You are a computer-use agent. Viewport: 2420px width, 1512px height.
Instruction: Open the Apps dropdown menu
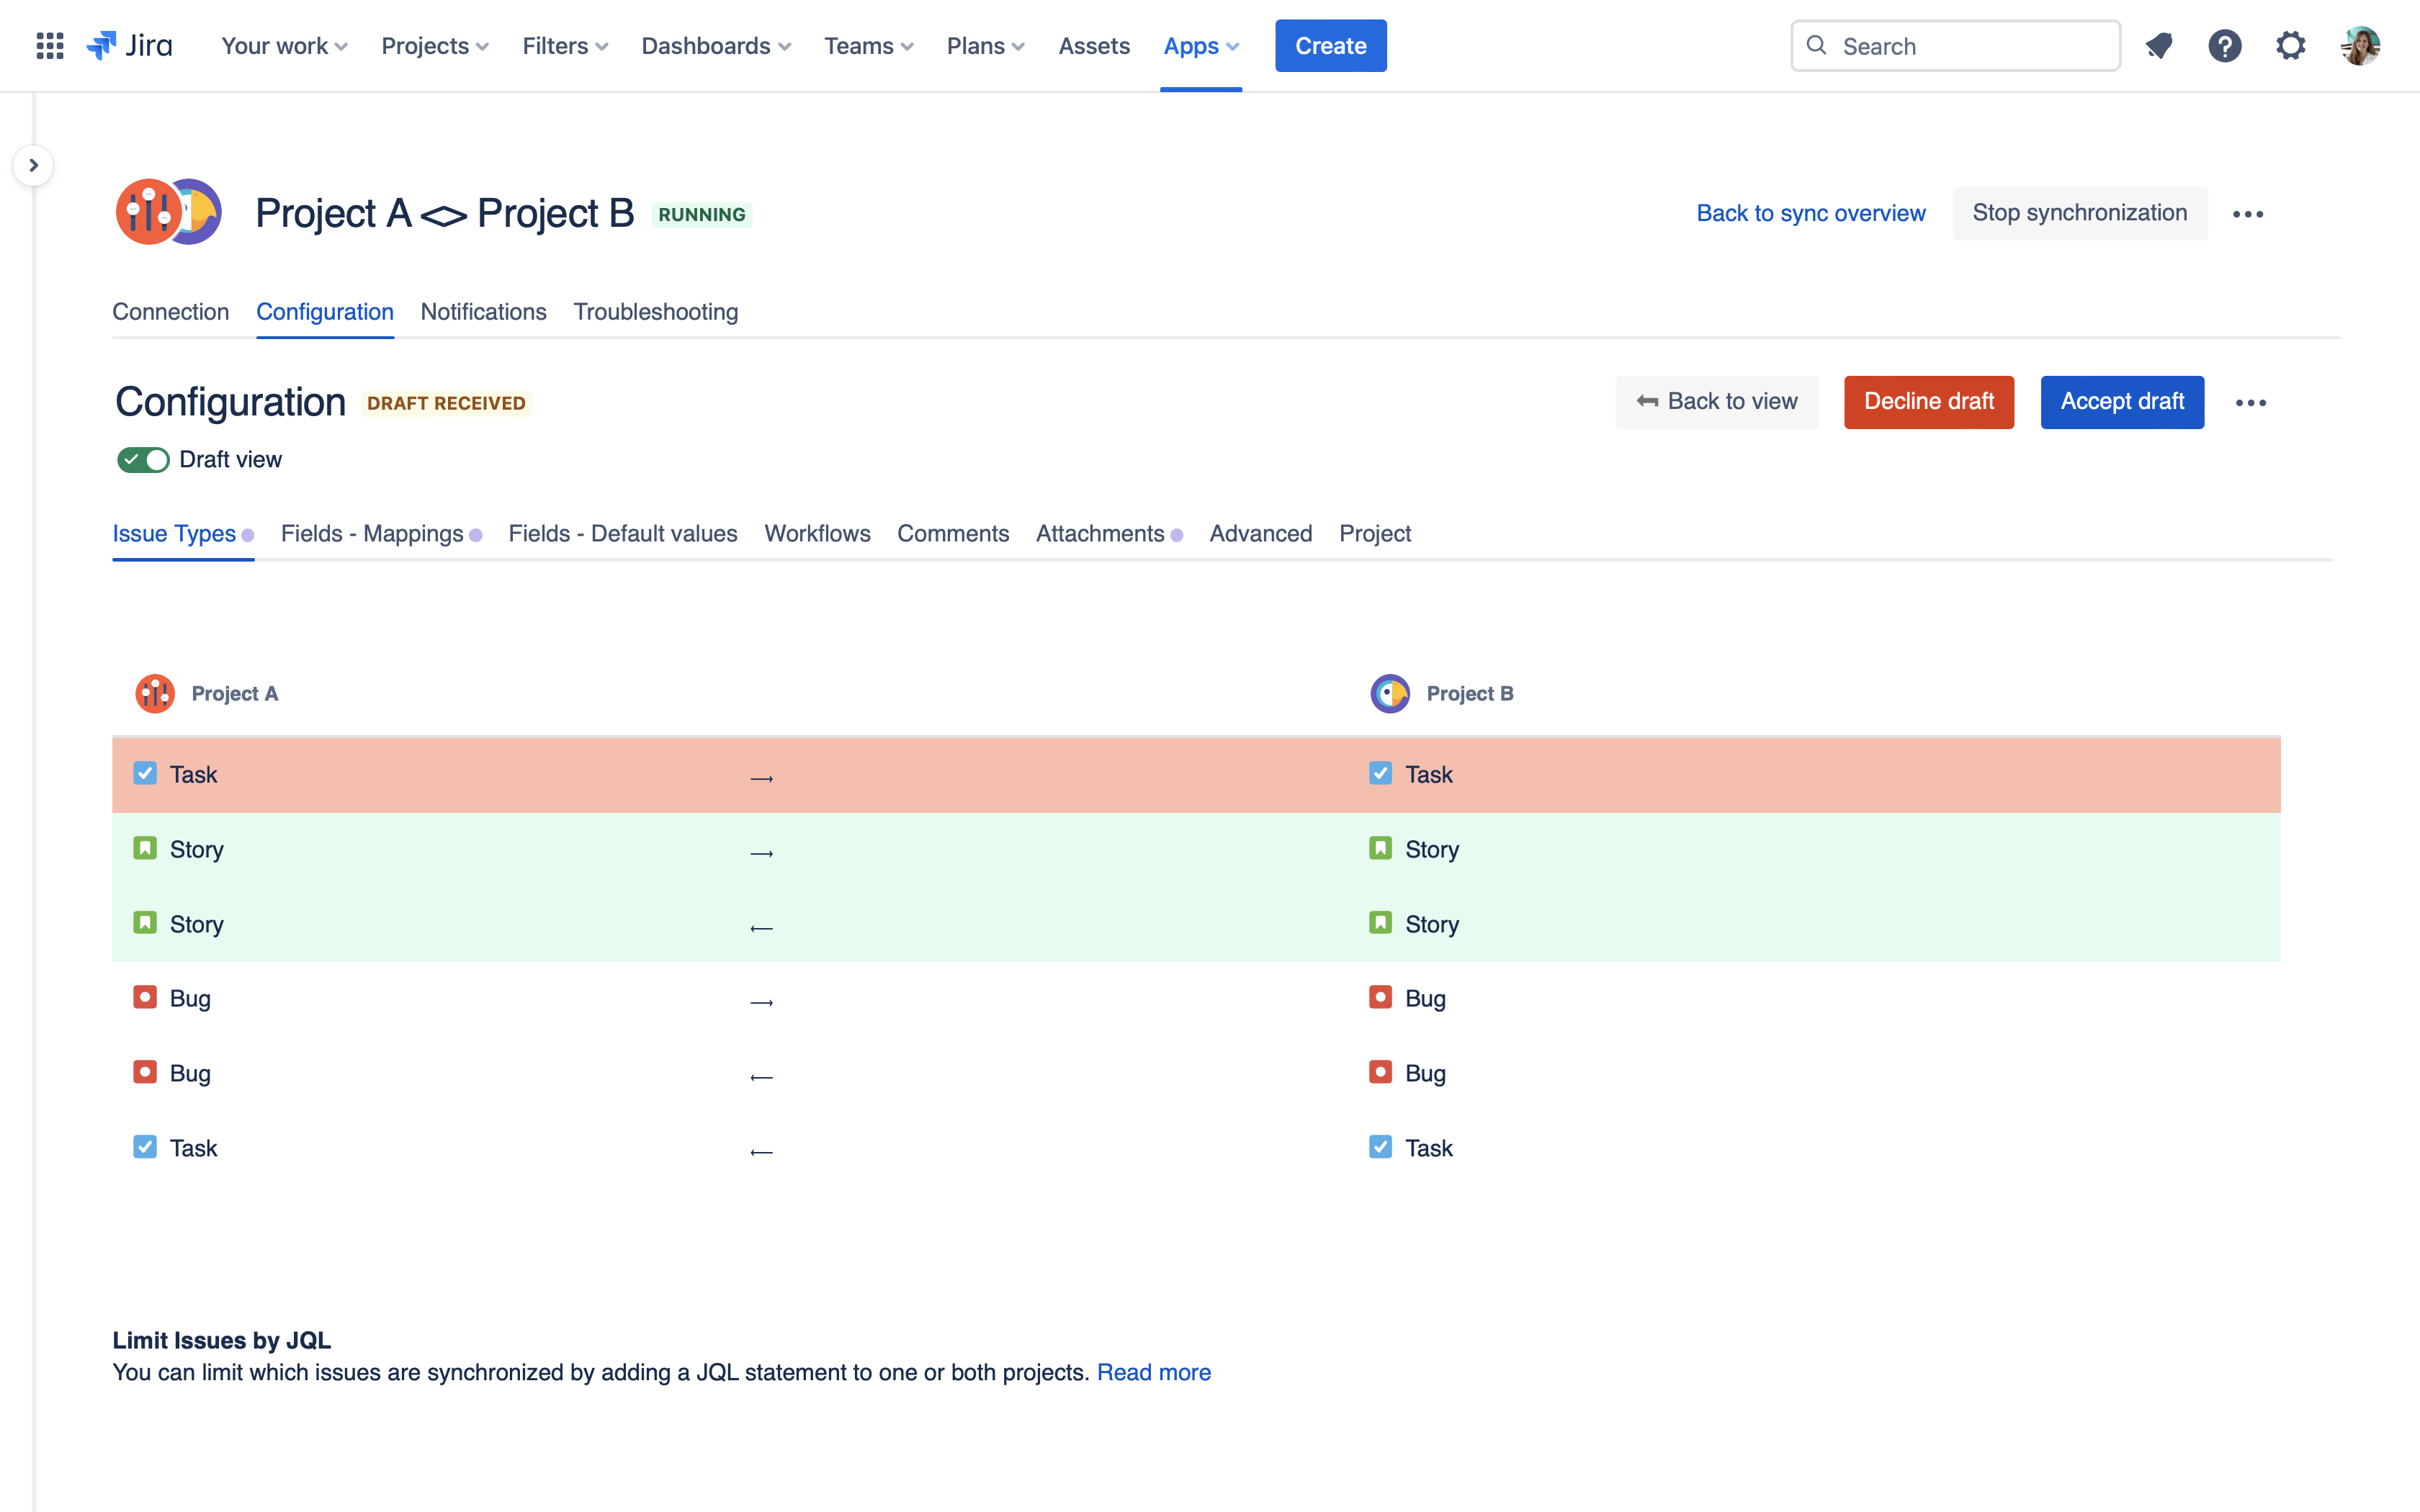[1200, 46]
